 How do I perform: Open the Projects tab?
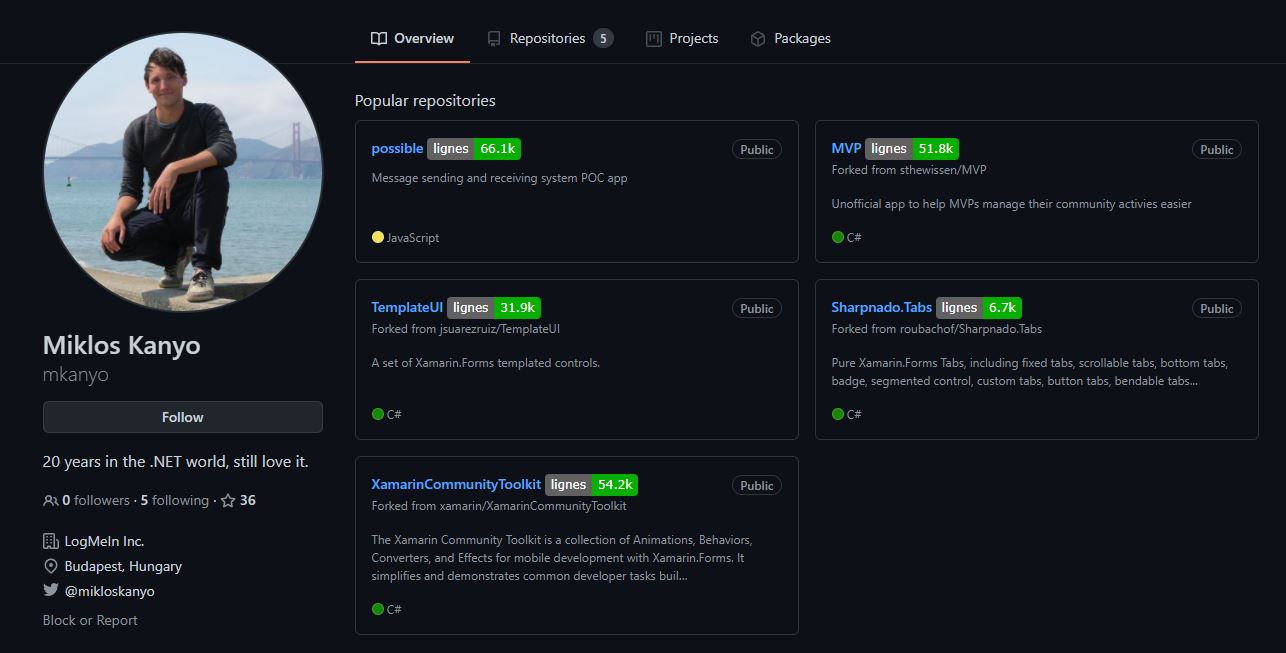[693, 39]
